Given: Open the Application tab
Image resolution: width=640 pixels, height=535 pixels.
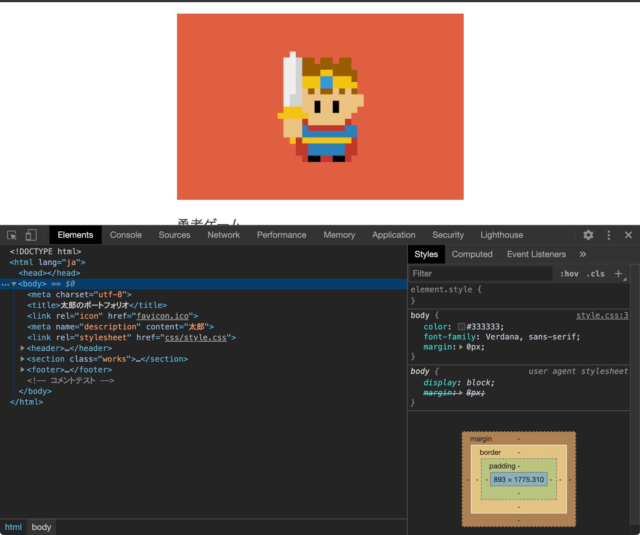Looking at the screenshot, I should coord(393,235).
